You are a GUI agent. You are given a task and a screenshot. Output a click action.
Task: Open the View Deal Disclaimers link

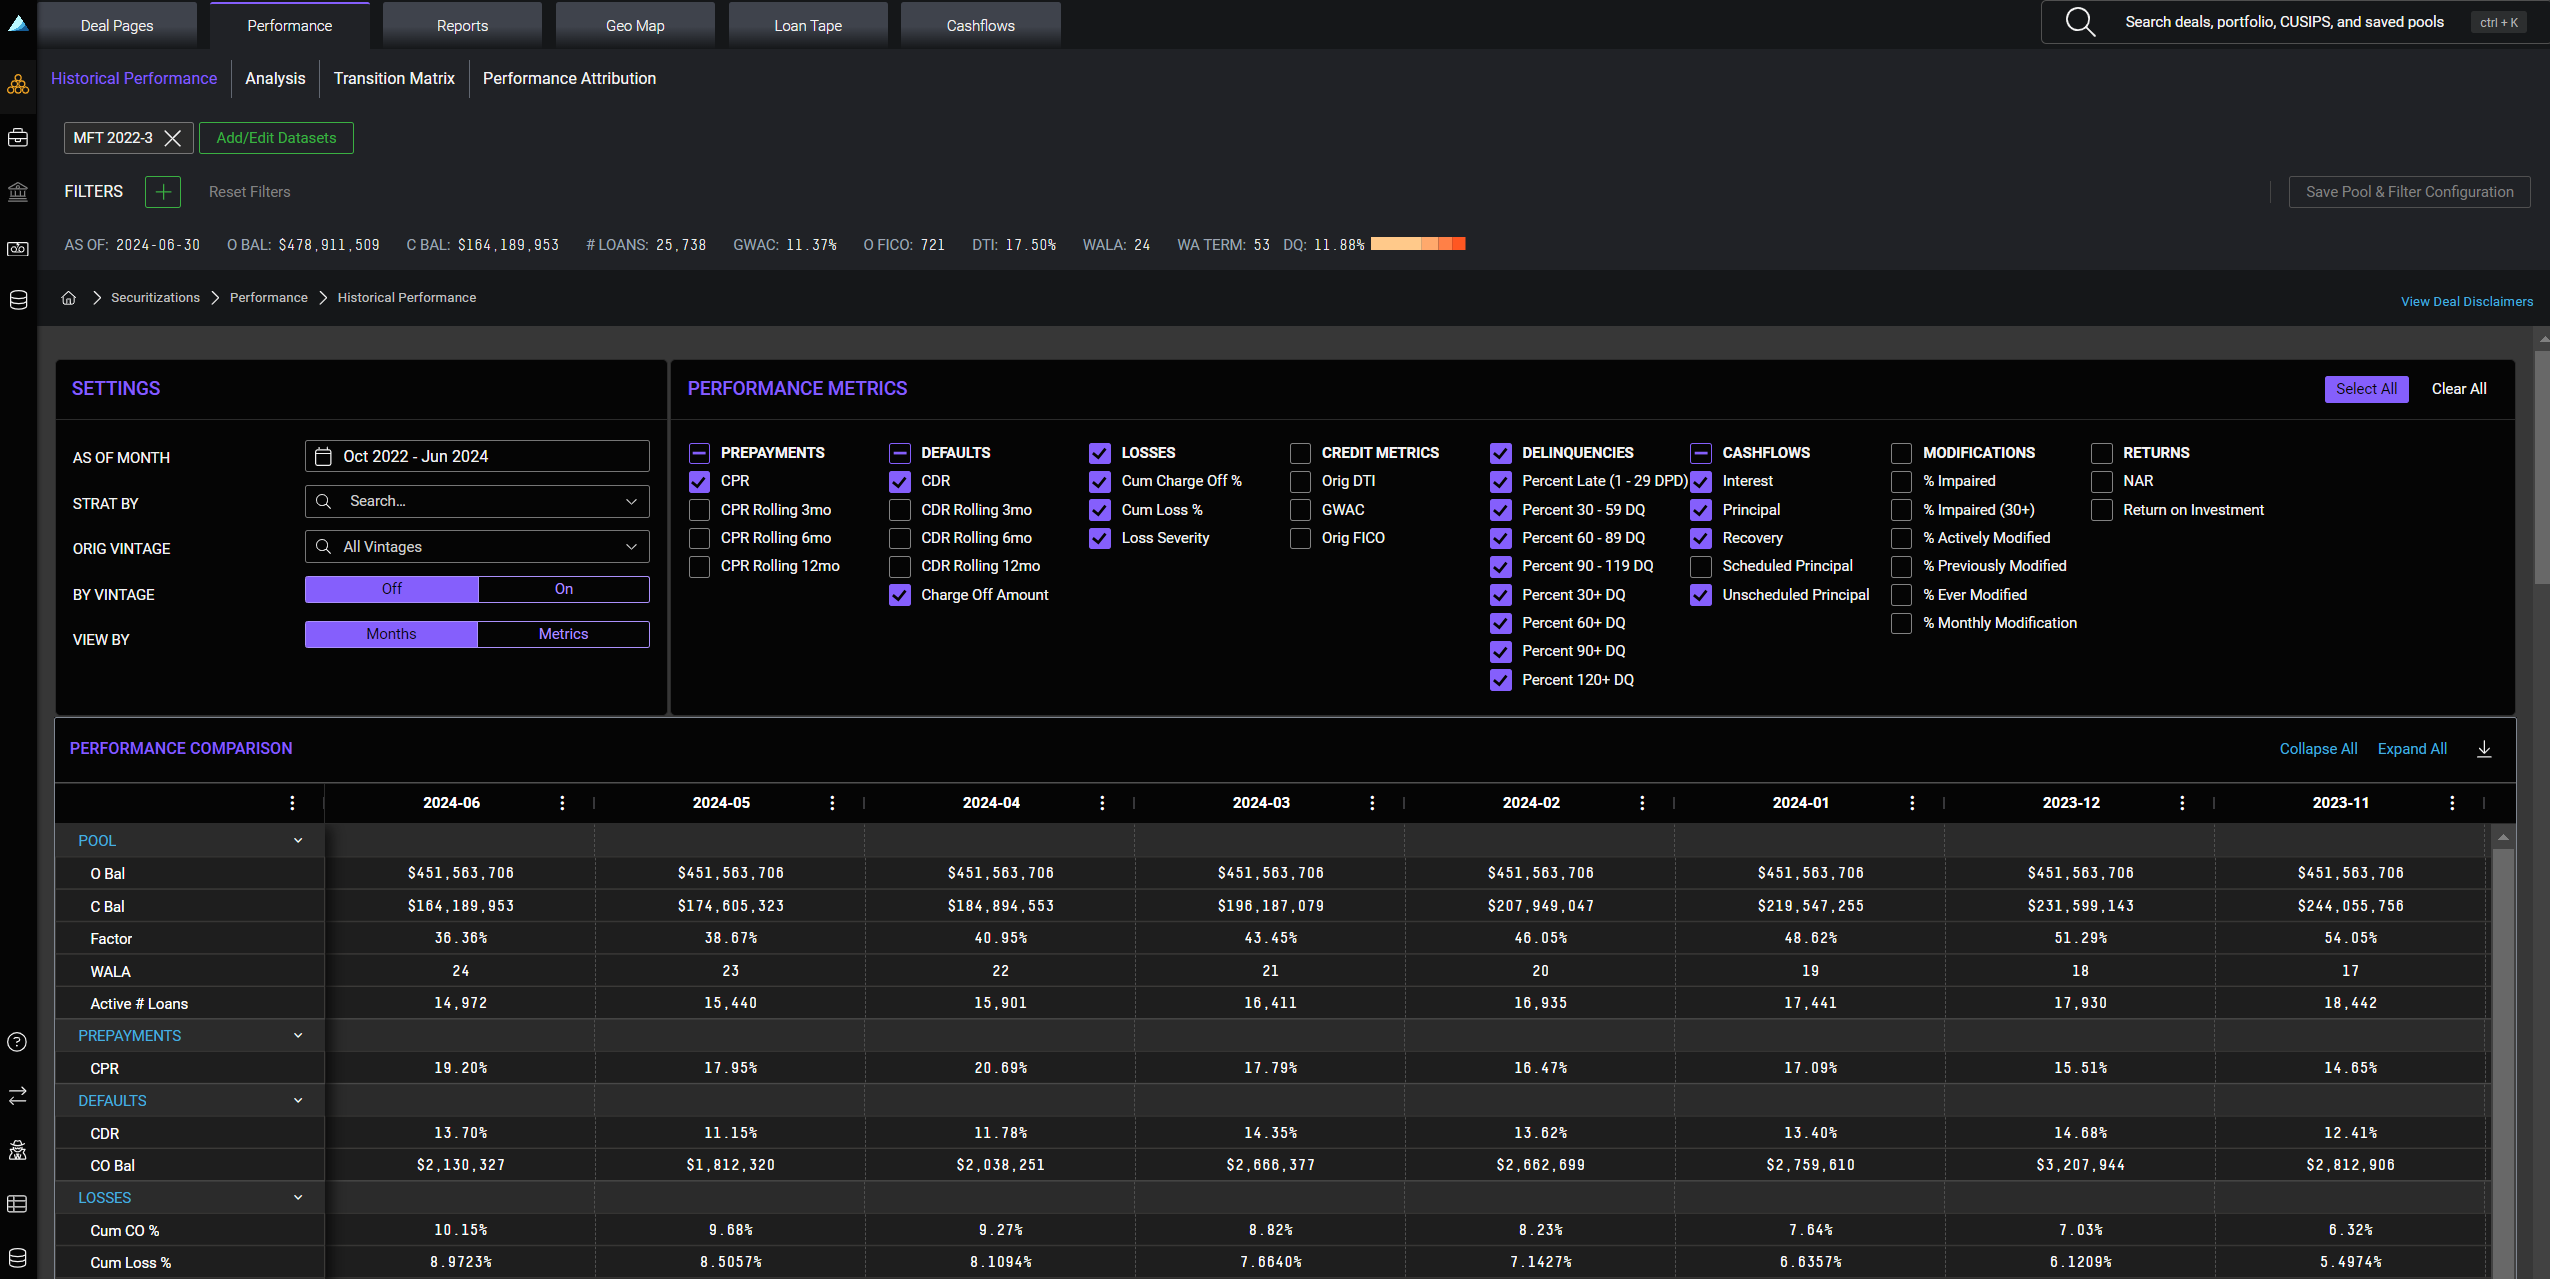[x=2467, y=301]
